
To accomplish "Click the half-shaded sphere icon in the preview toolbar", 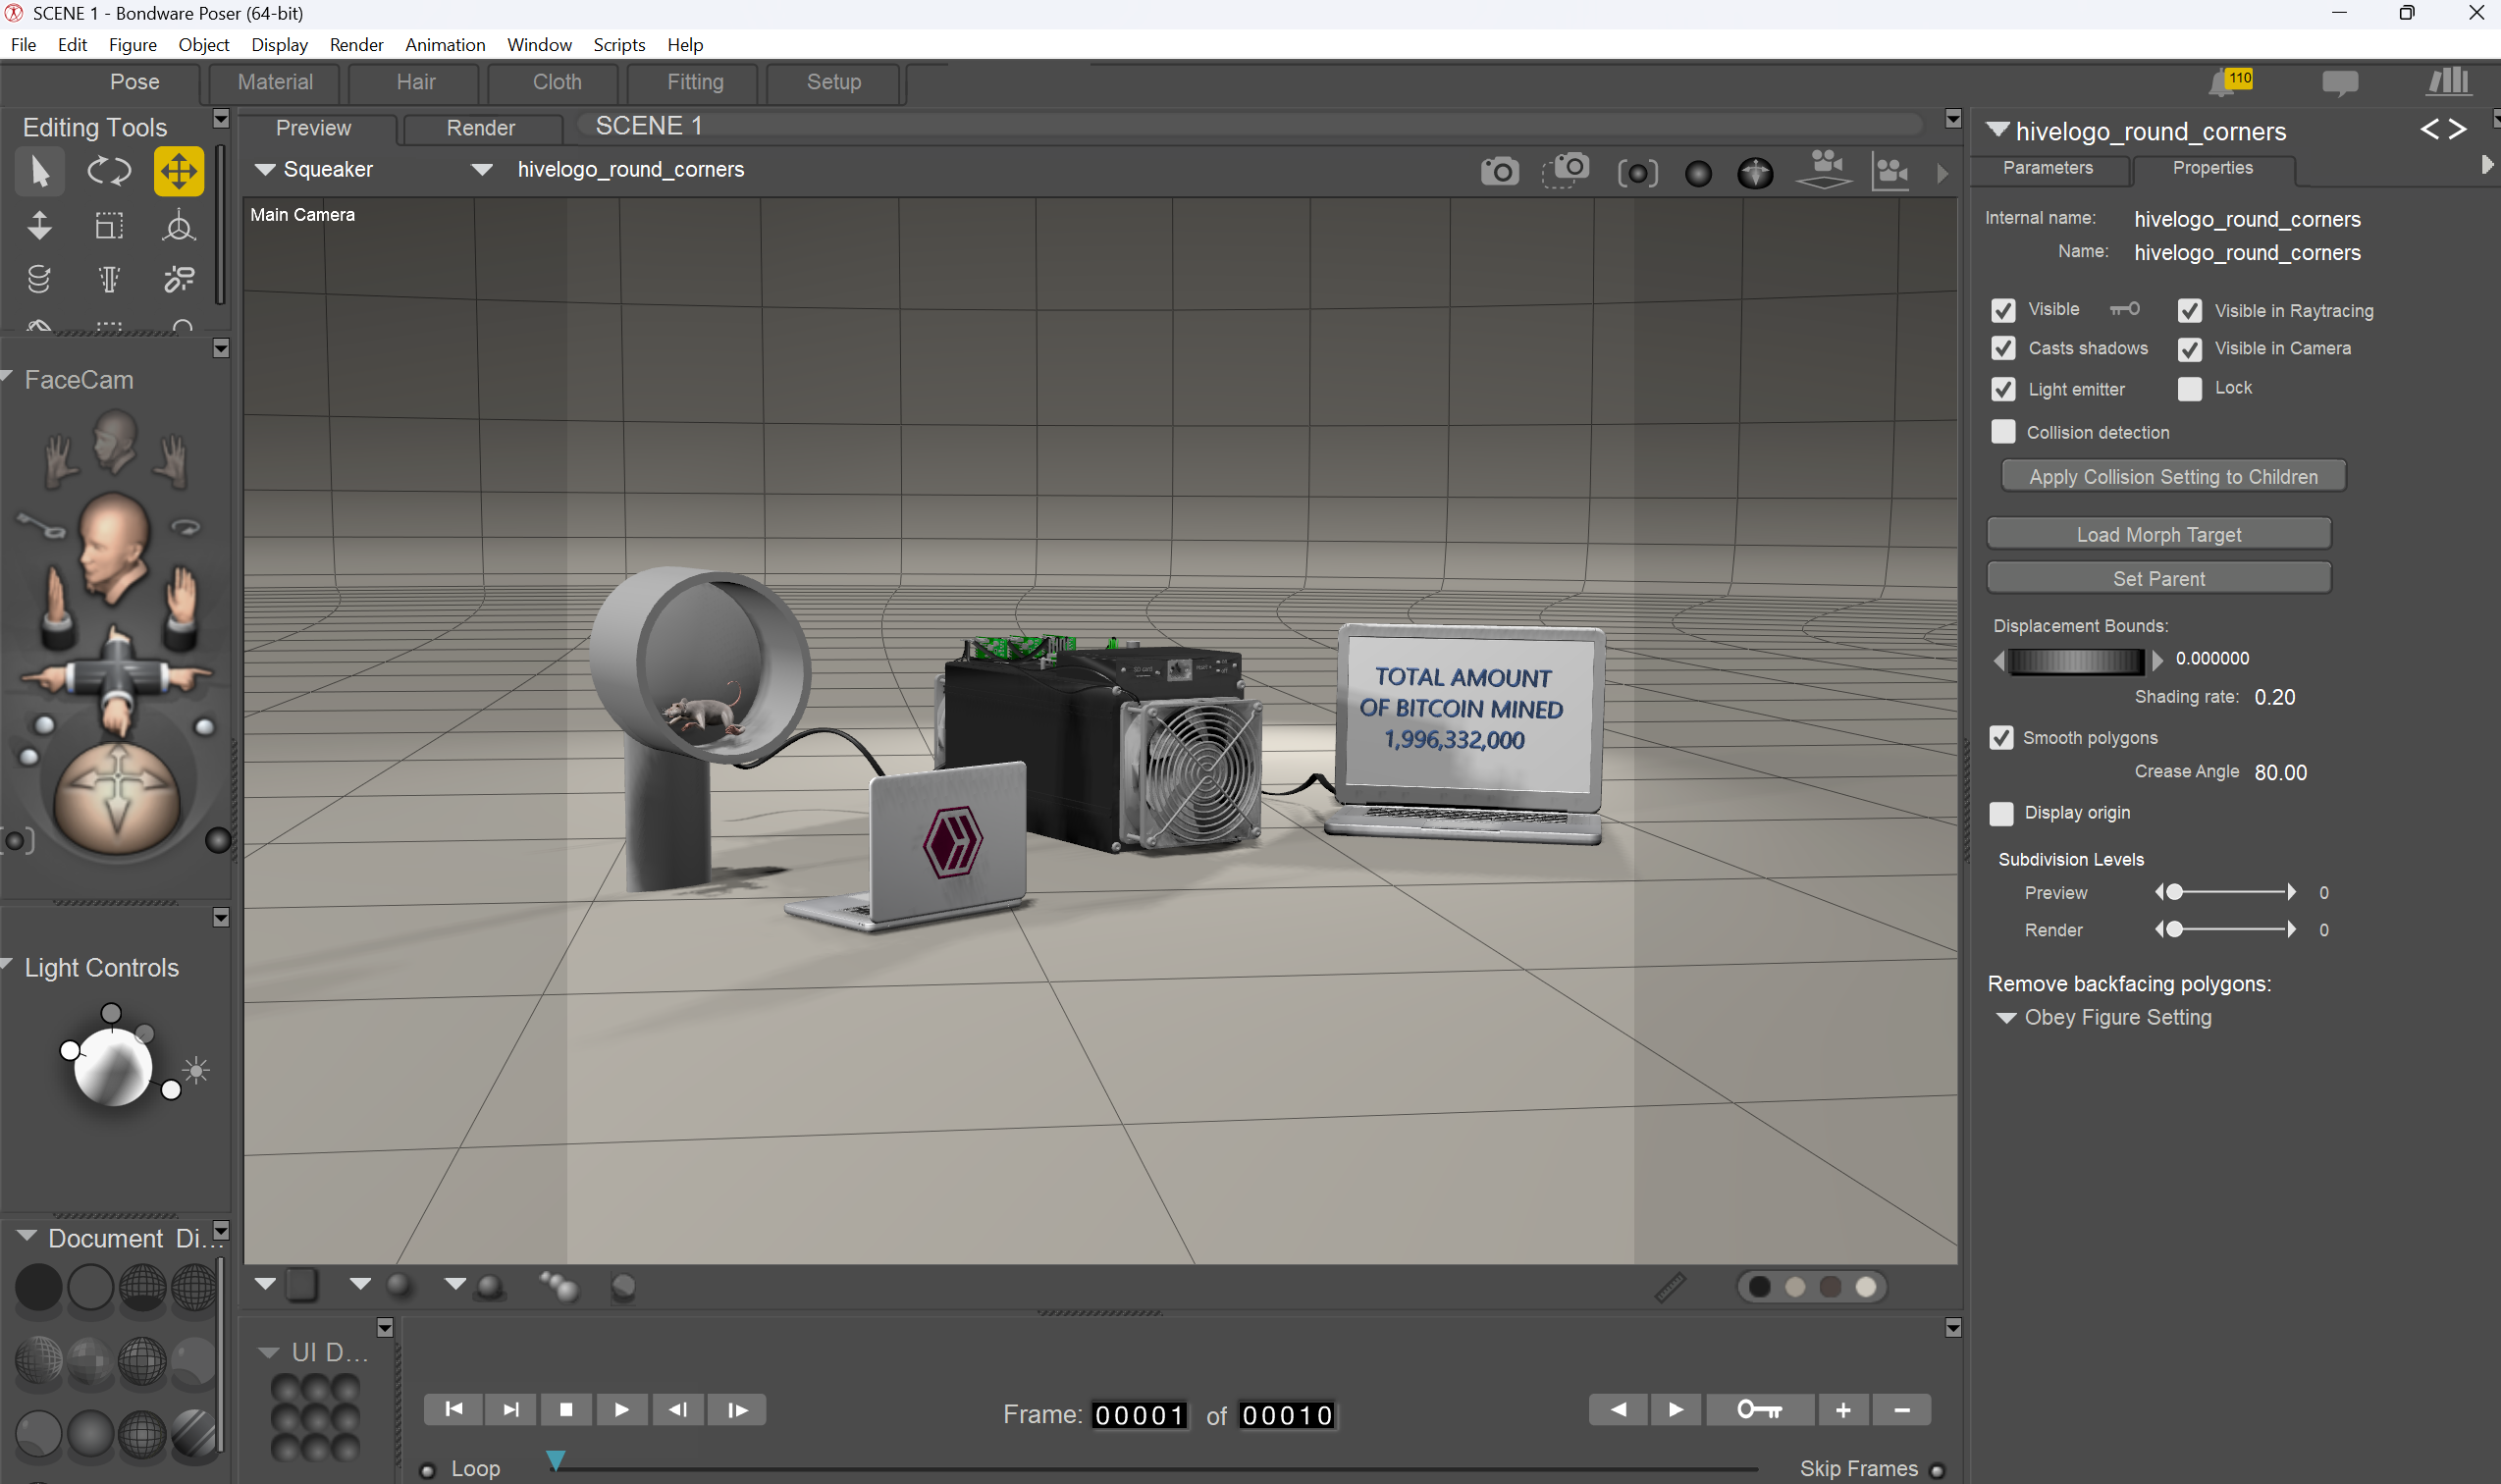I will (x=1755, y=174).
